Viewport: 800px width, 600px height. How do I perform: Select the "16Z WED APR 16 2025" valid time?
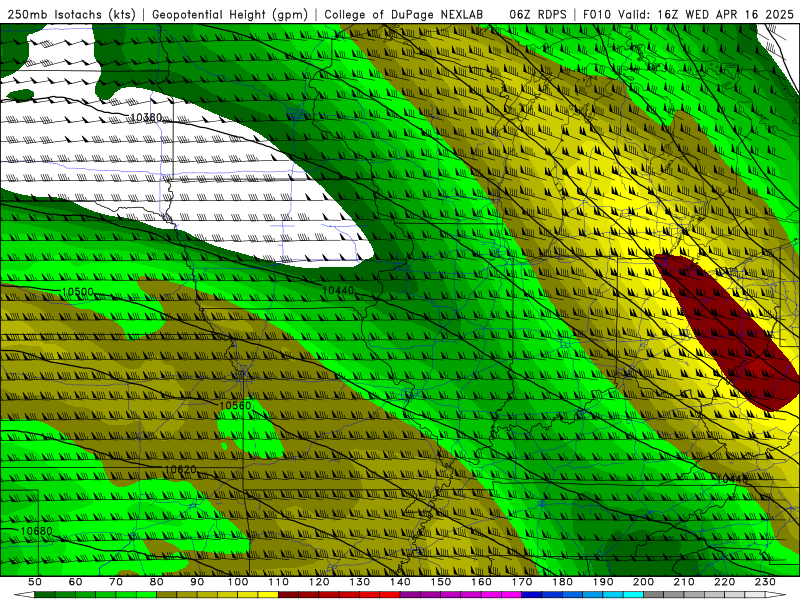[726, 15]
